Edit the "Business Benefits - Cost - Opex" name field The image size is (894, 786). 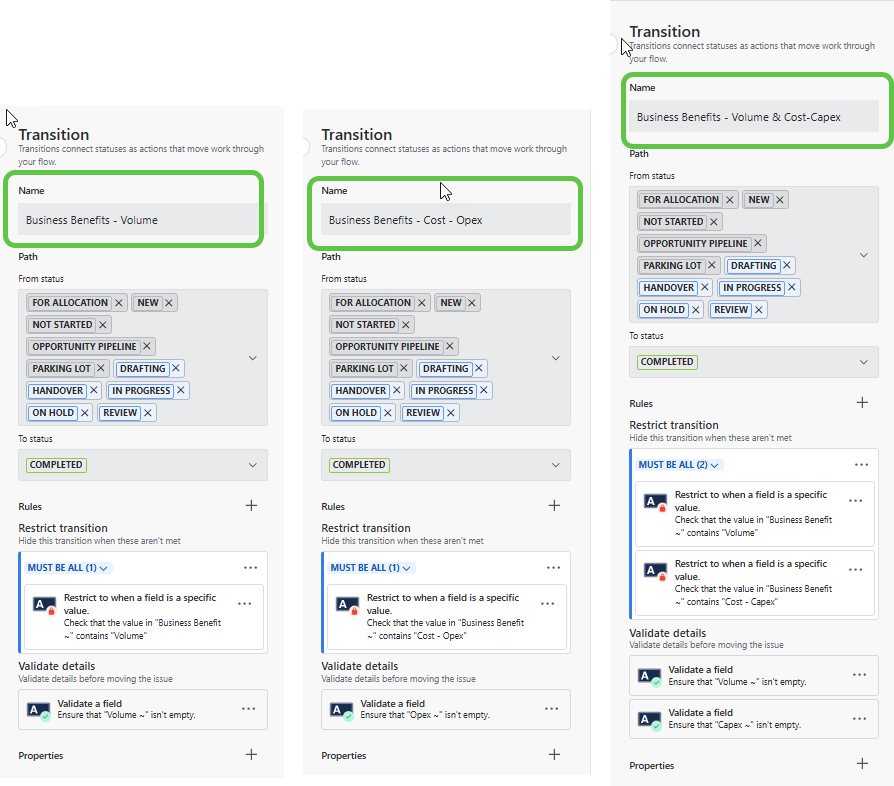pyautogui.click(x=446, y=220)
